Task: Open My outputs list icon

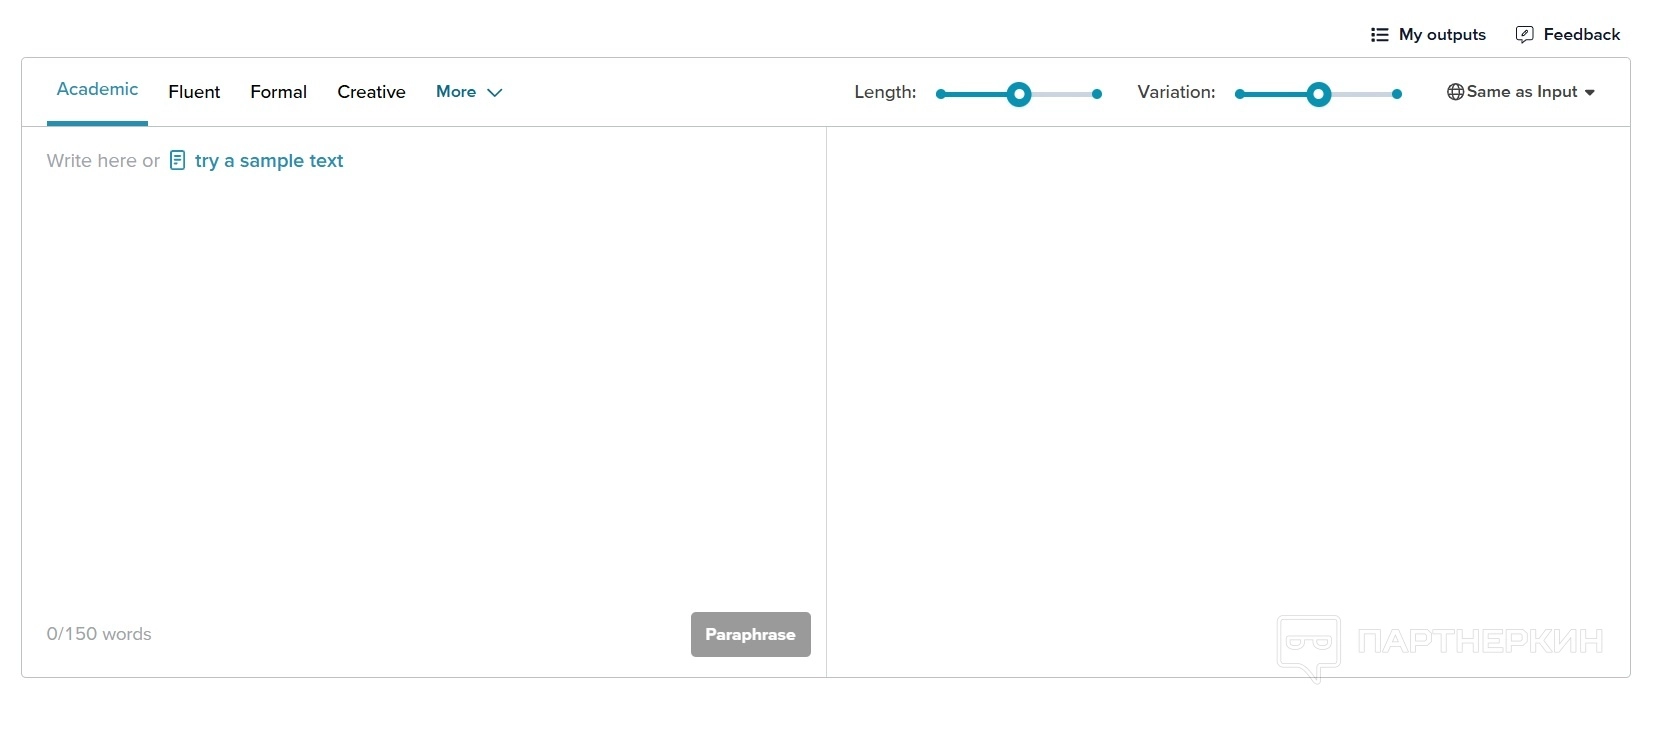Action: [1380, 35]
